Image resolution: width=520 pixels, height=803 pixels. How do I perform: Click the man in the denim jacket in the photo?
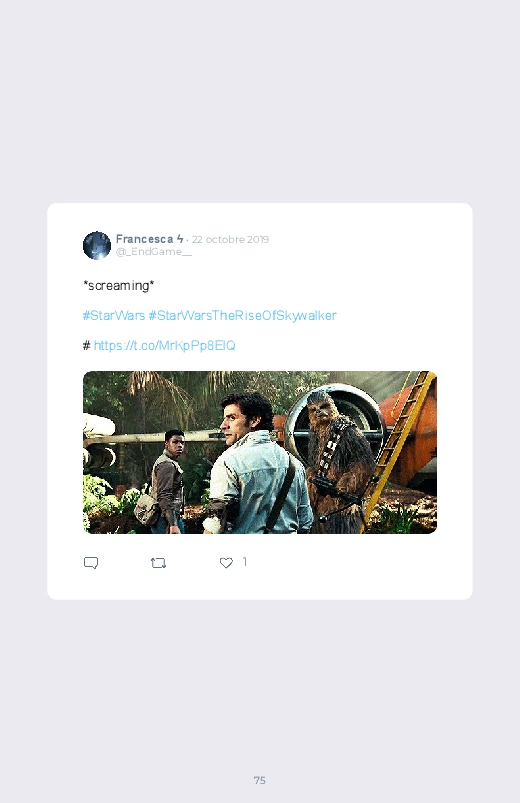click(256, 466)
